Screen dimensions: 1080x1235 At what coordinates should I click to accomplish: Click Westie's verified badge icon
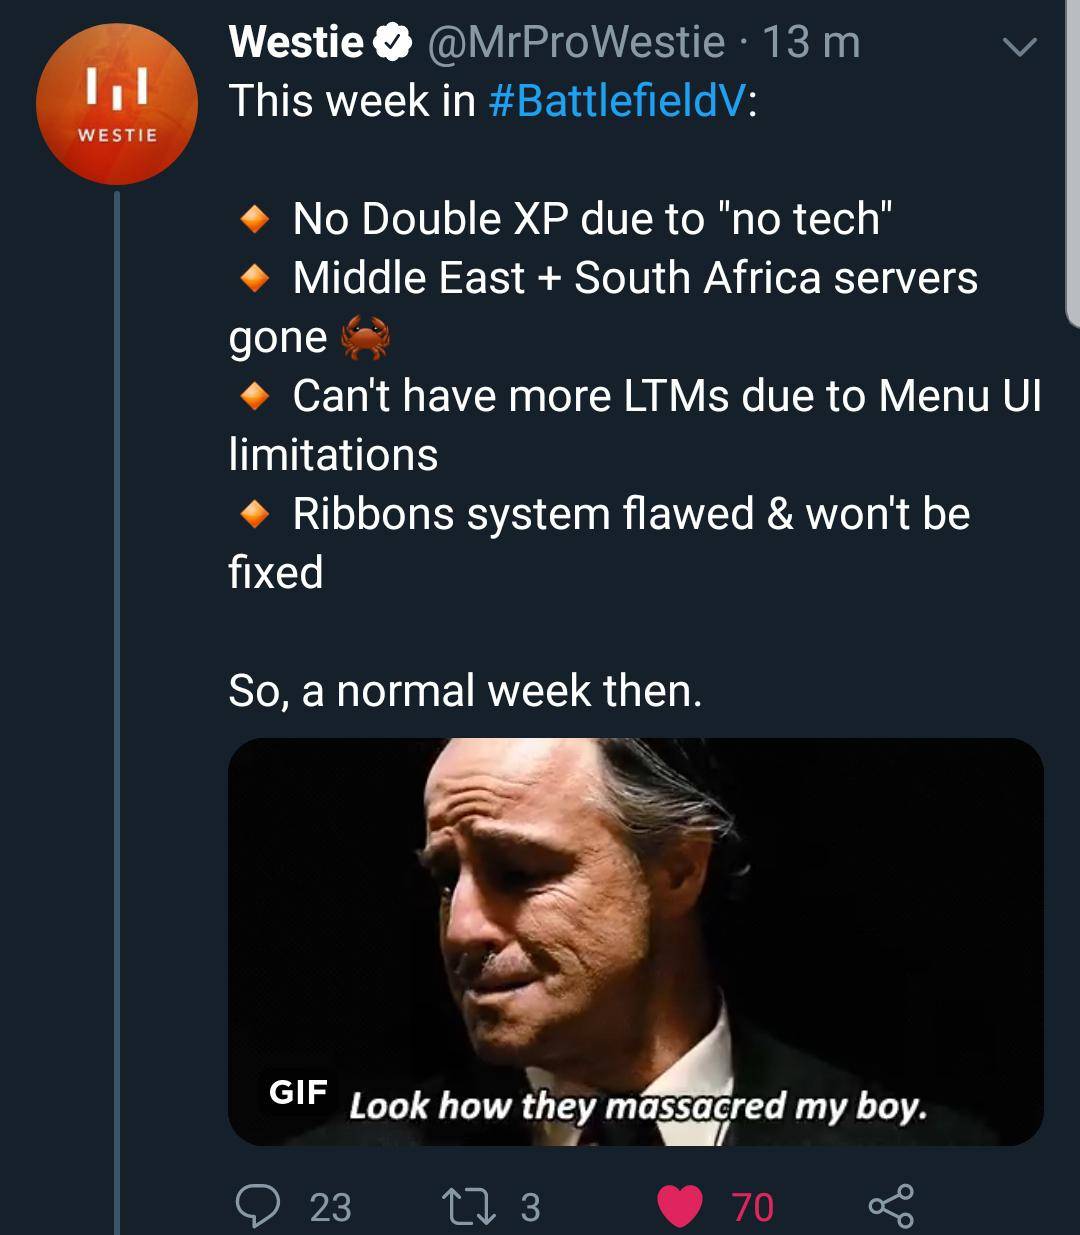click(x=390, y=42)
